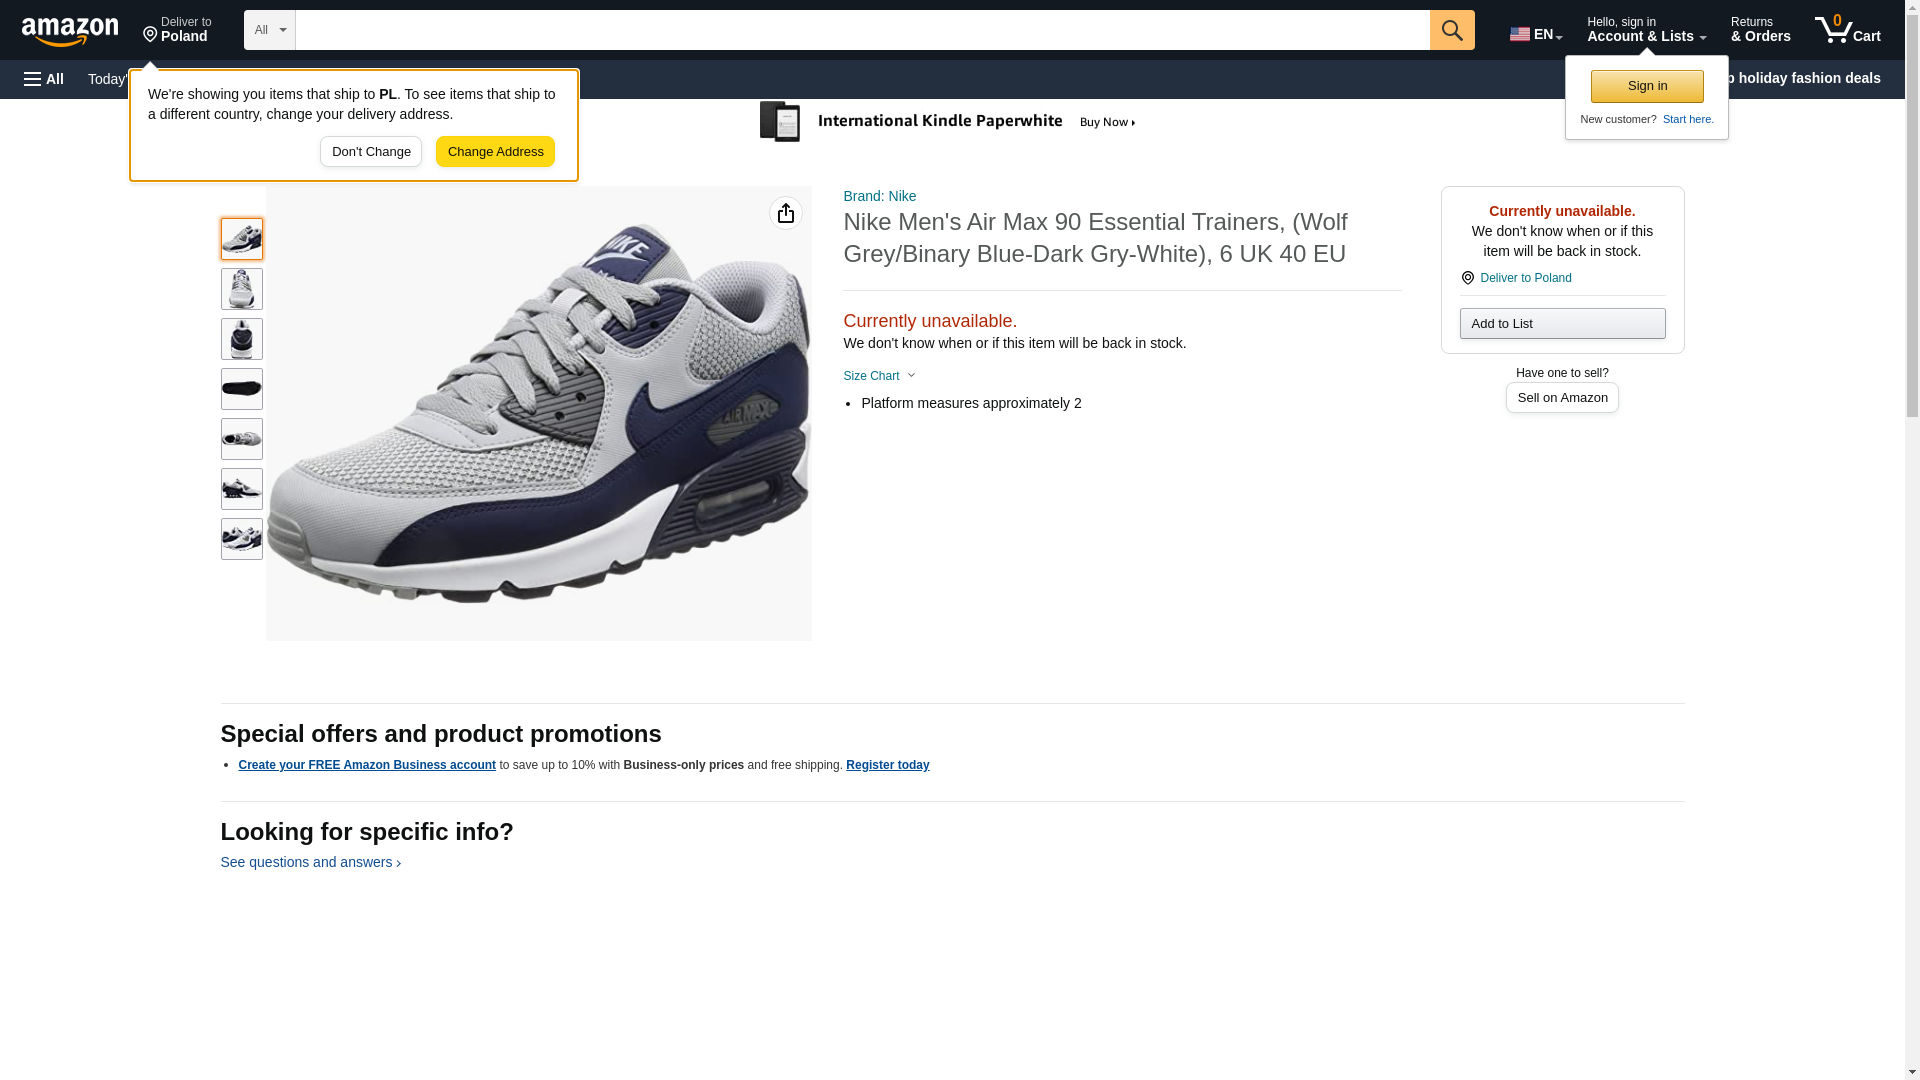Expand the search category All dropdown
Viewport: 1920px width, 1080px height.
(x=269, y=30)
